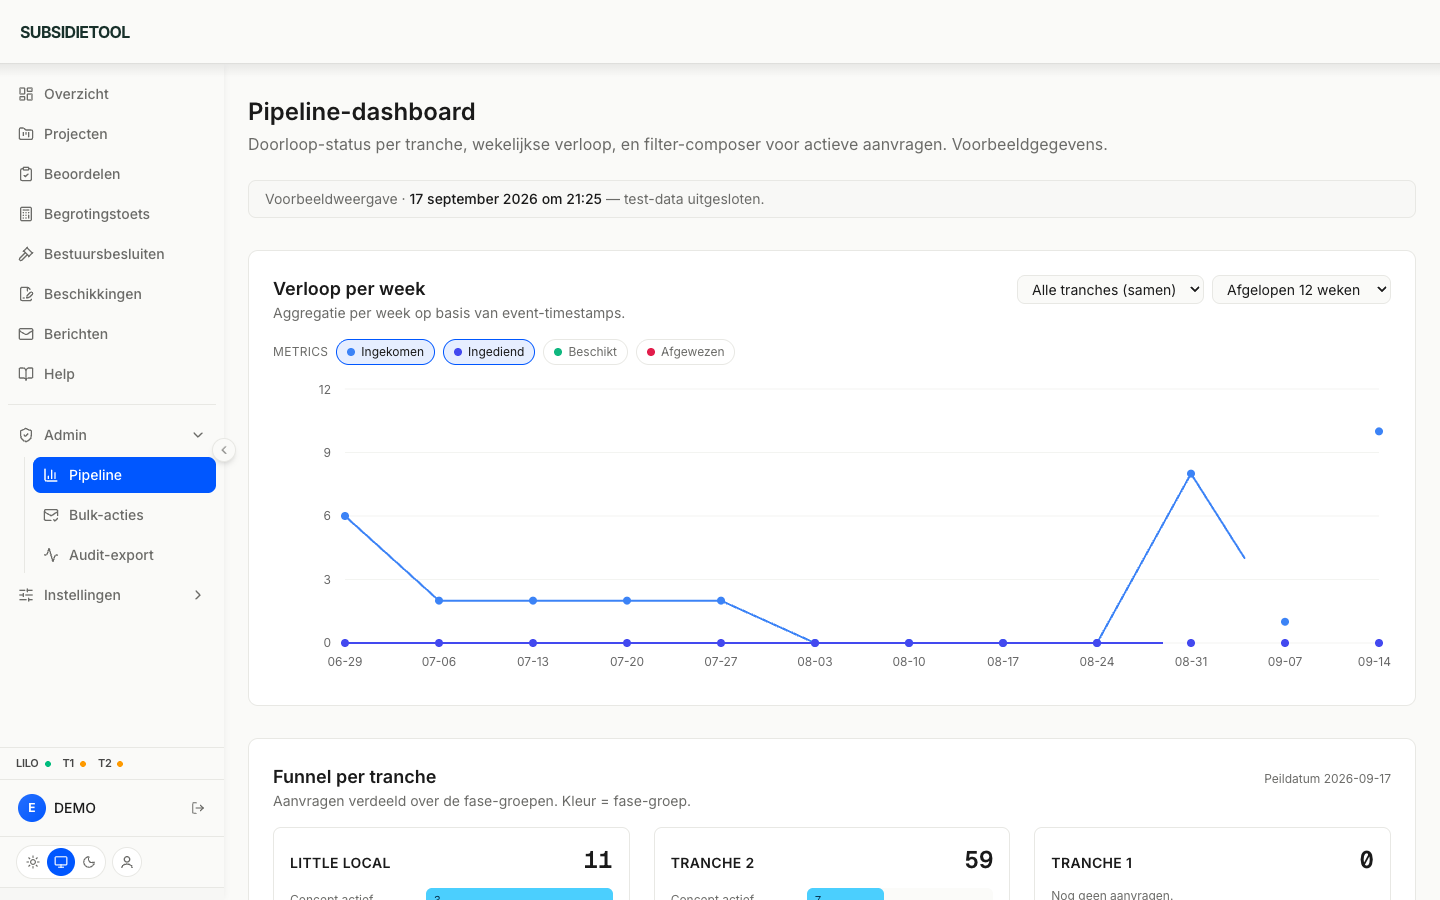Click the Berichten envelope icon

[26, 334]
